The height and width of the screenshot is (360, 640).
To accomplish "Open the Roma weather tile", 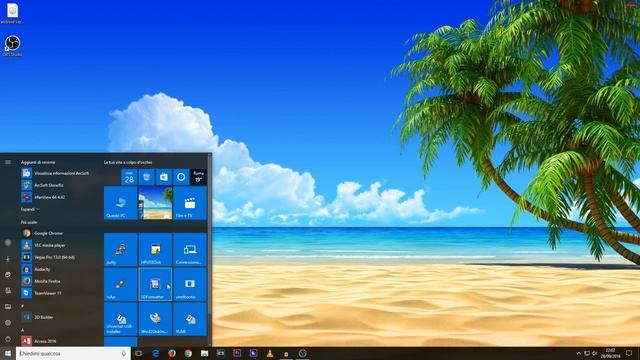I will coord(199,177).
